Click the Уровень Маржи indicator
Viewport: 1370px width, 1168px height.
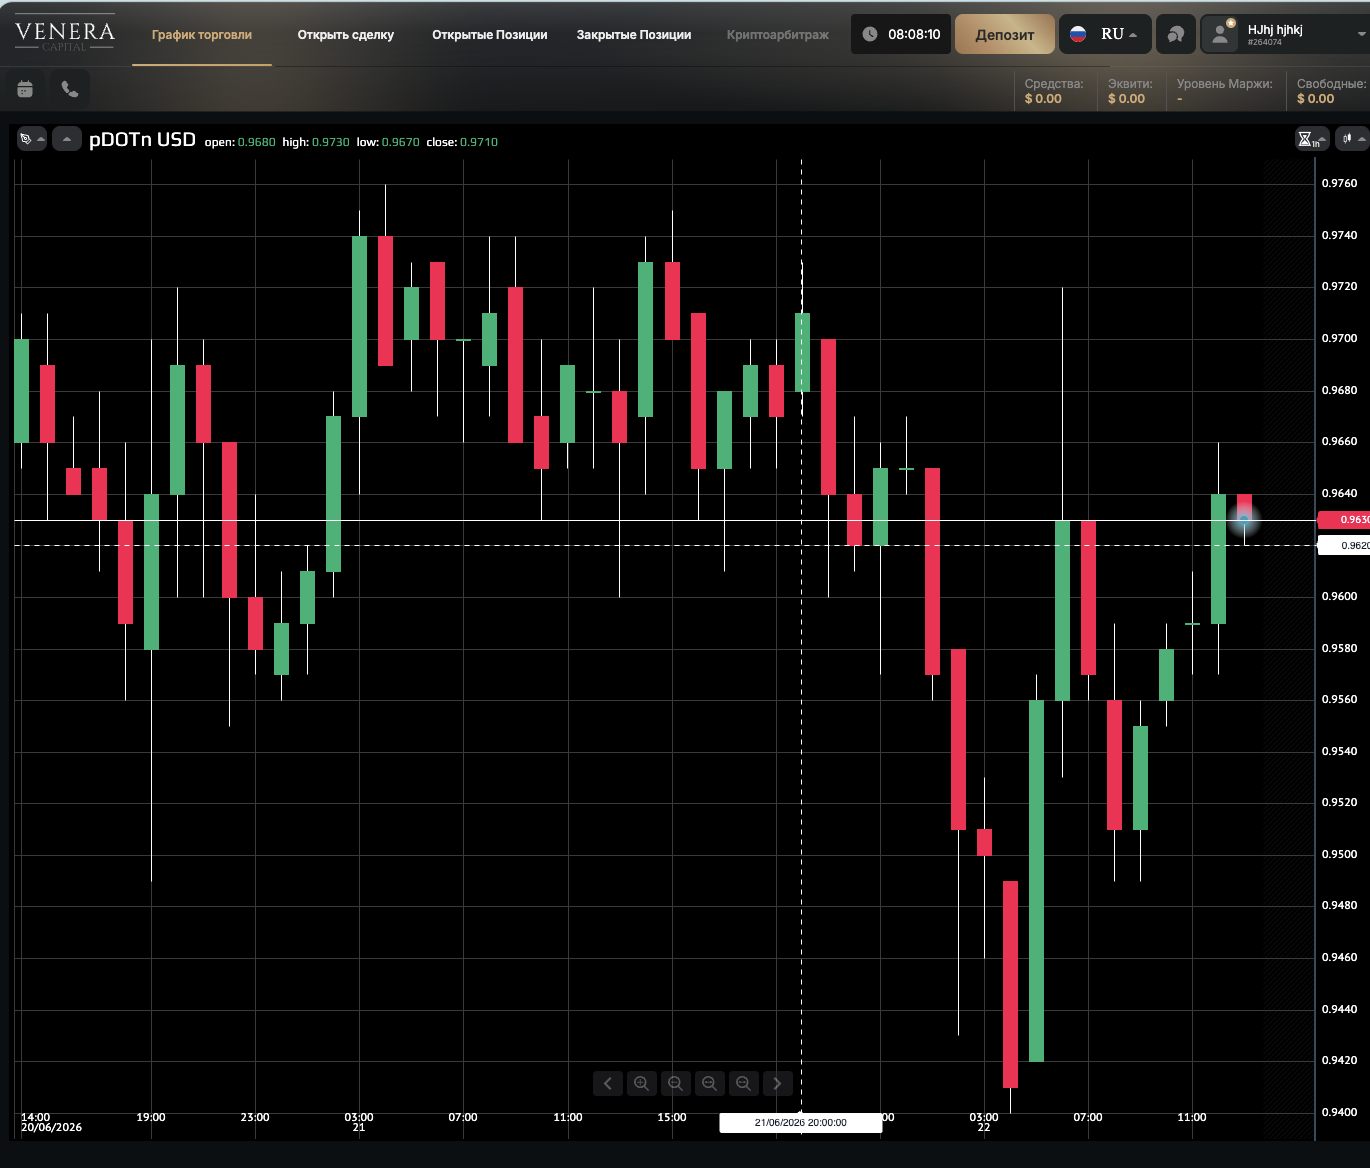[x=1224, y=91]
